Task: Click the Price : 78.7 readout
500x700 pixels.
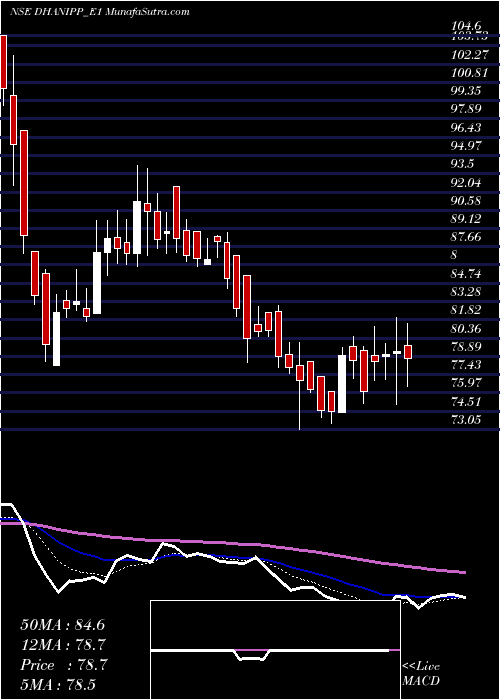Action: point(63,665)
